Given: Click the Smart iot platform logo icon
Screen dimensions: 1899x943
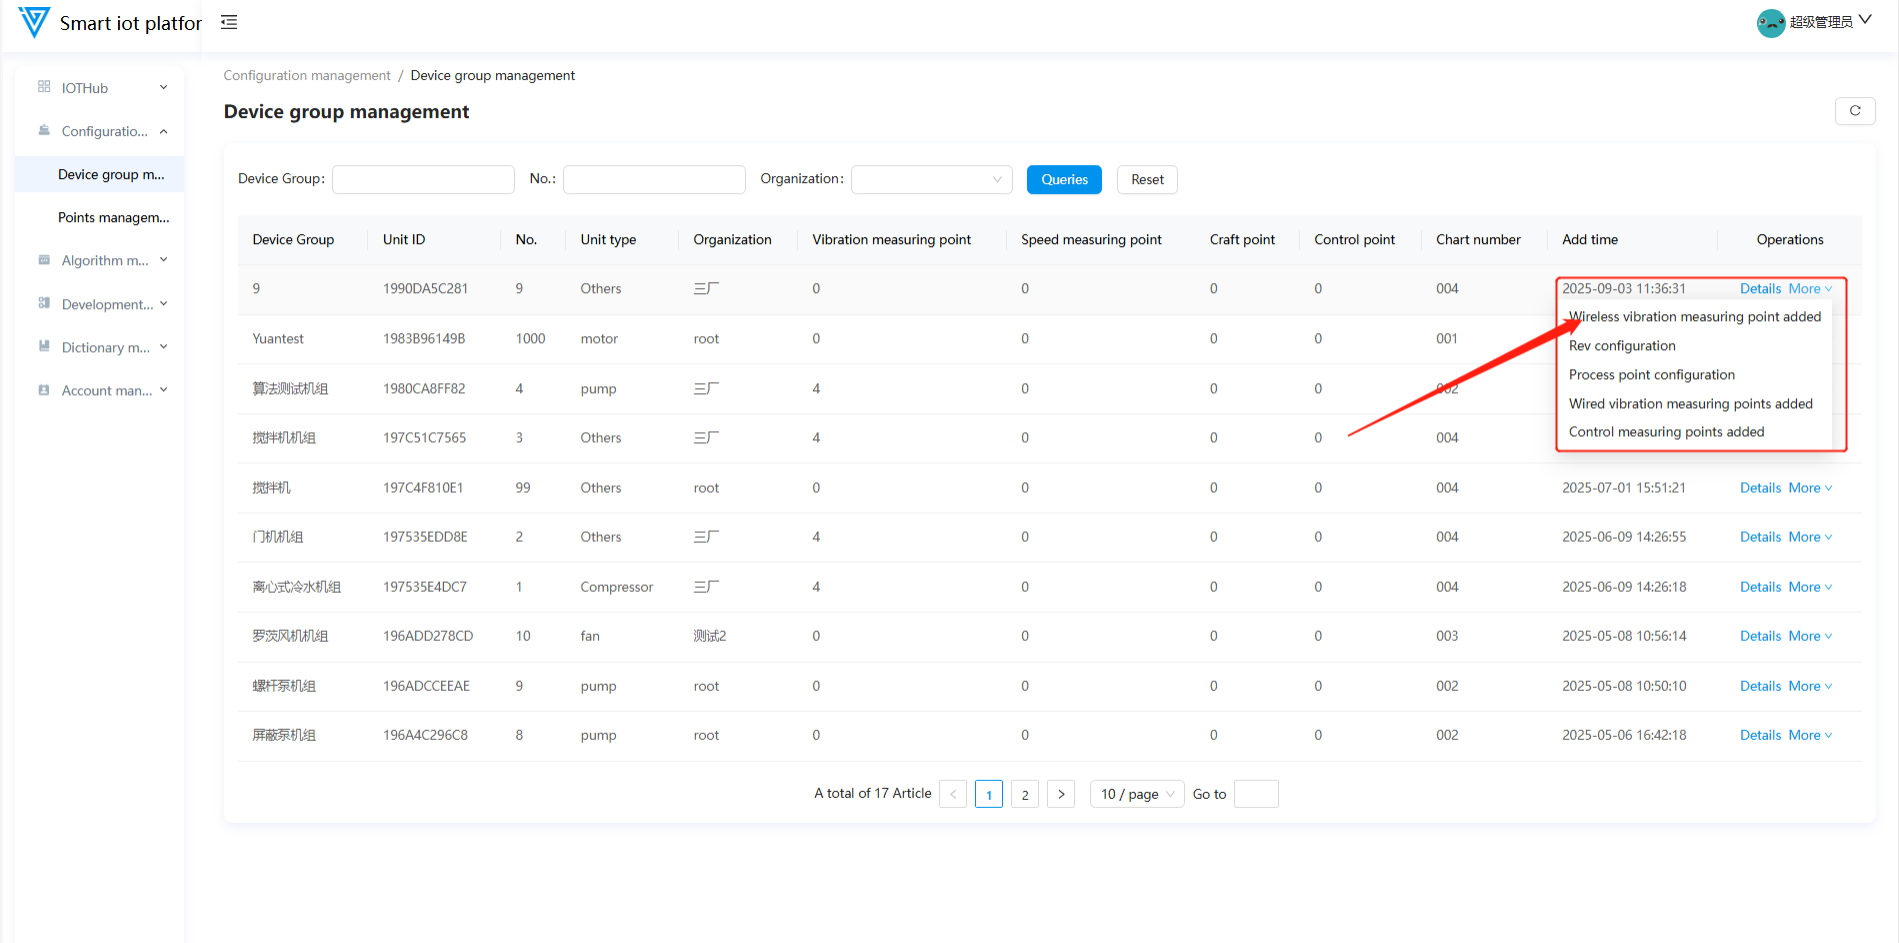Looking at the screenshot, I should point(34,22).
